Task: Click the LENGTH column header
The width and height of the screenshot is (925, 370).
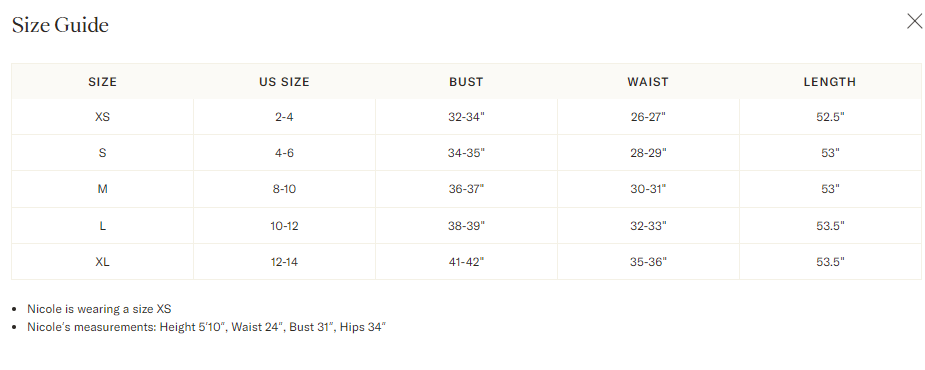Action: [x=830, y=82]
